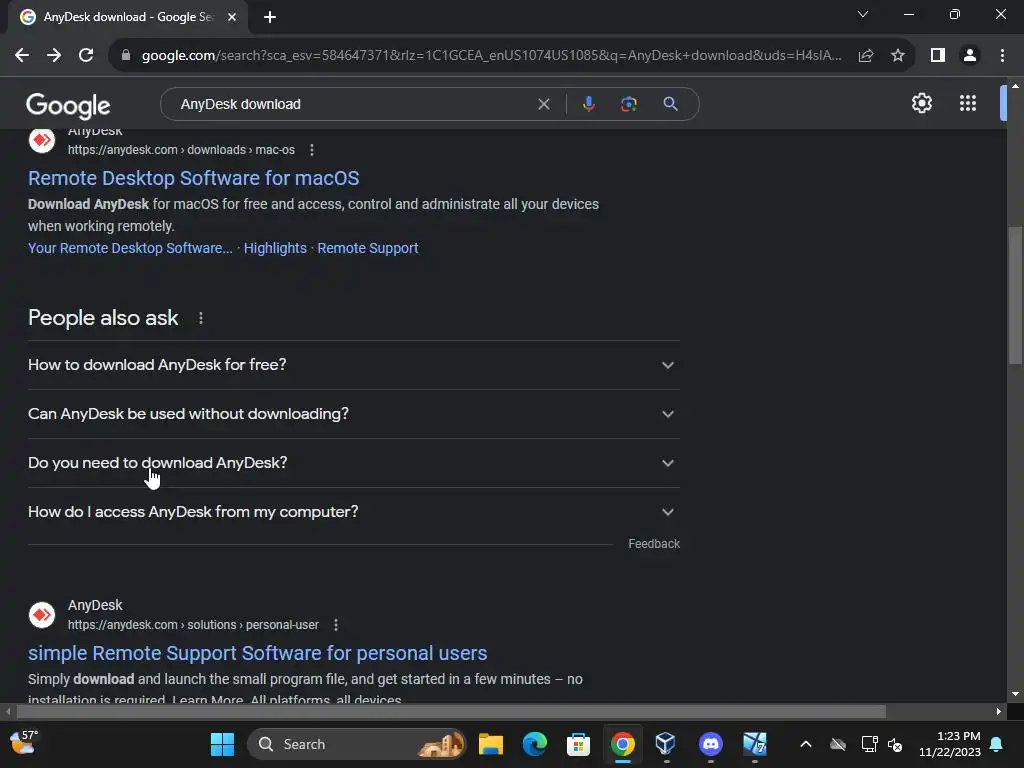Screen dimensions: 1024x768
Task: Switch to Chrome in the taskbar
Action: (x=622, y=744)
